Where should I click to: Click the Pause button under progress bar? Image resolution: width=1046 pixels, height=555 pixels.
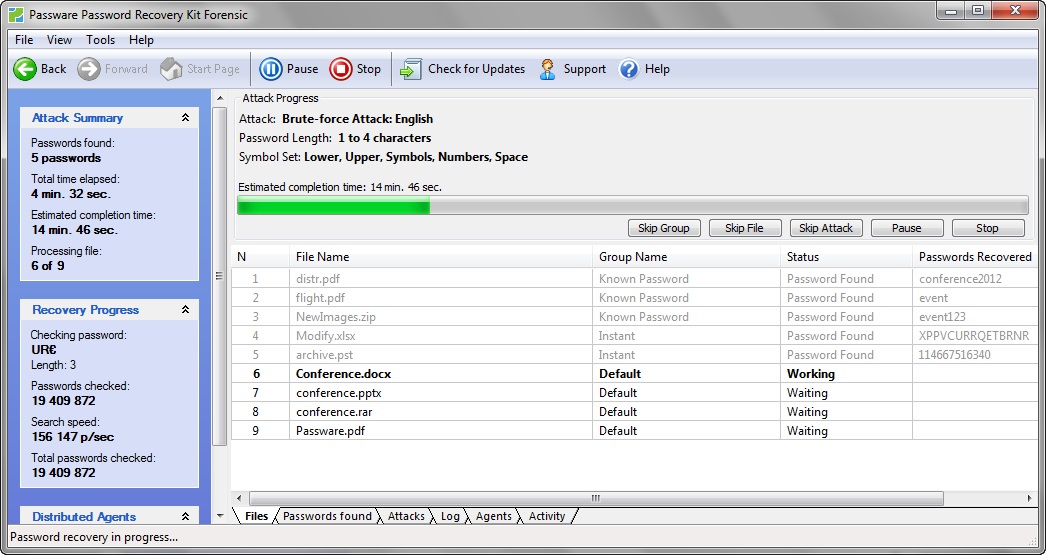[x=907, y=228]
